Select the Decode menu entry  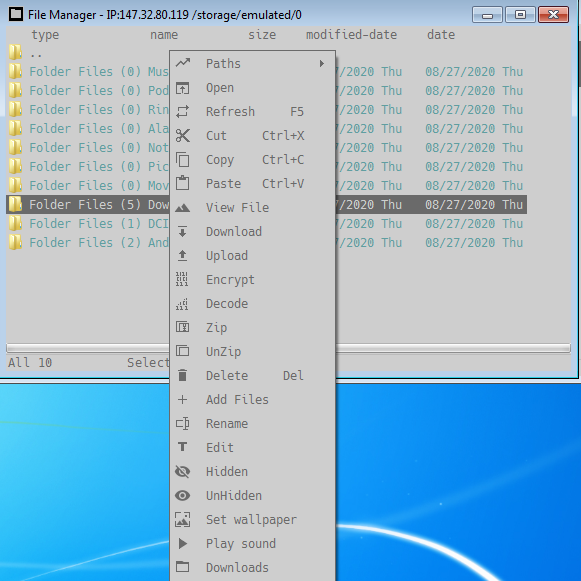(x=253, y=303)
